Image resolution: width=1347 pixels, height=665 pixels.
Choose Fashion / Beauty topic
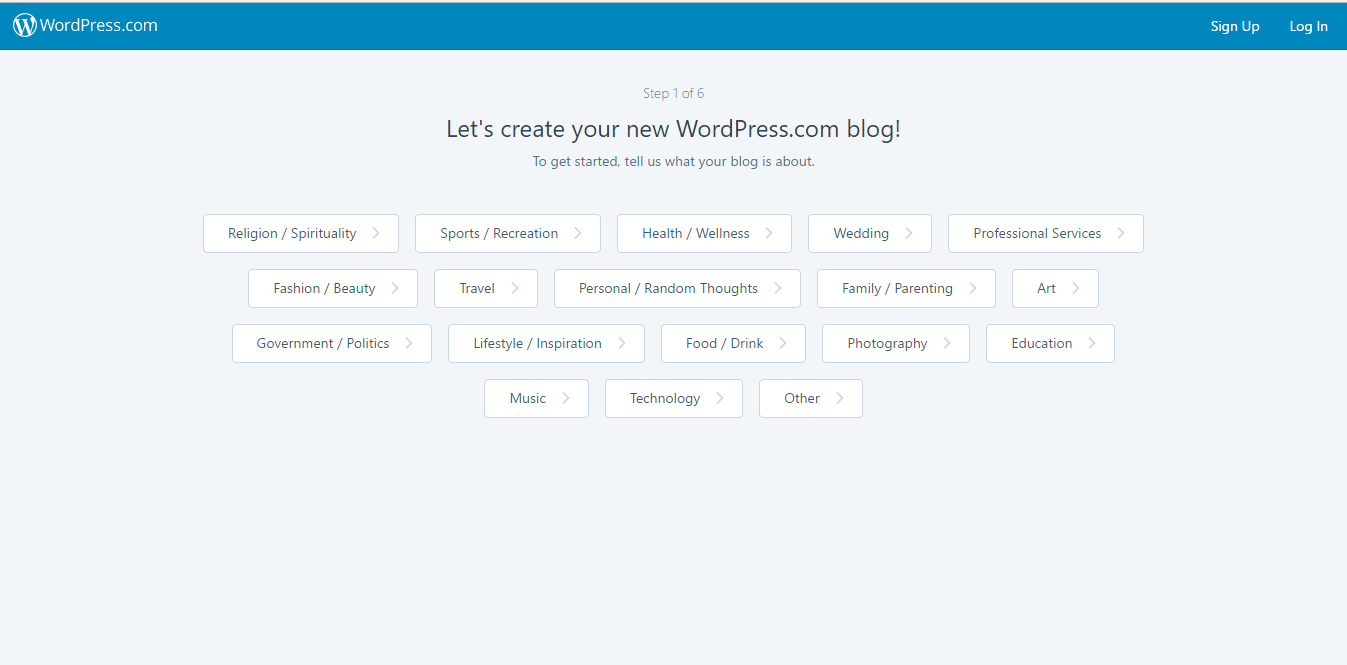coord(333,288)
